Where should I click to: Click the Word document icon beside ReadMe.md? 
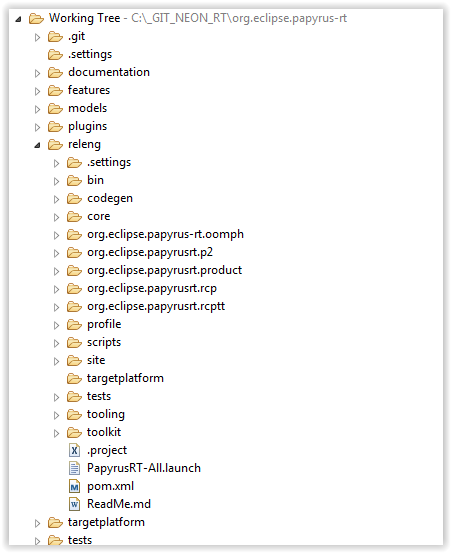(x=74, y=504)
